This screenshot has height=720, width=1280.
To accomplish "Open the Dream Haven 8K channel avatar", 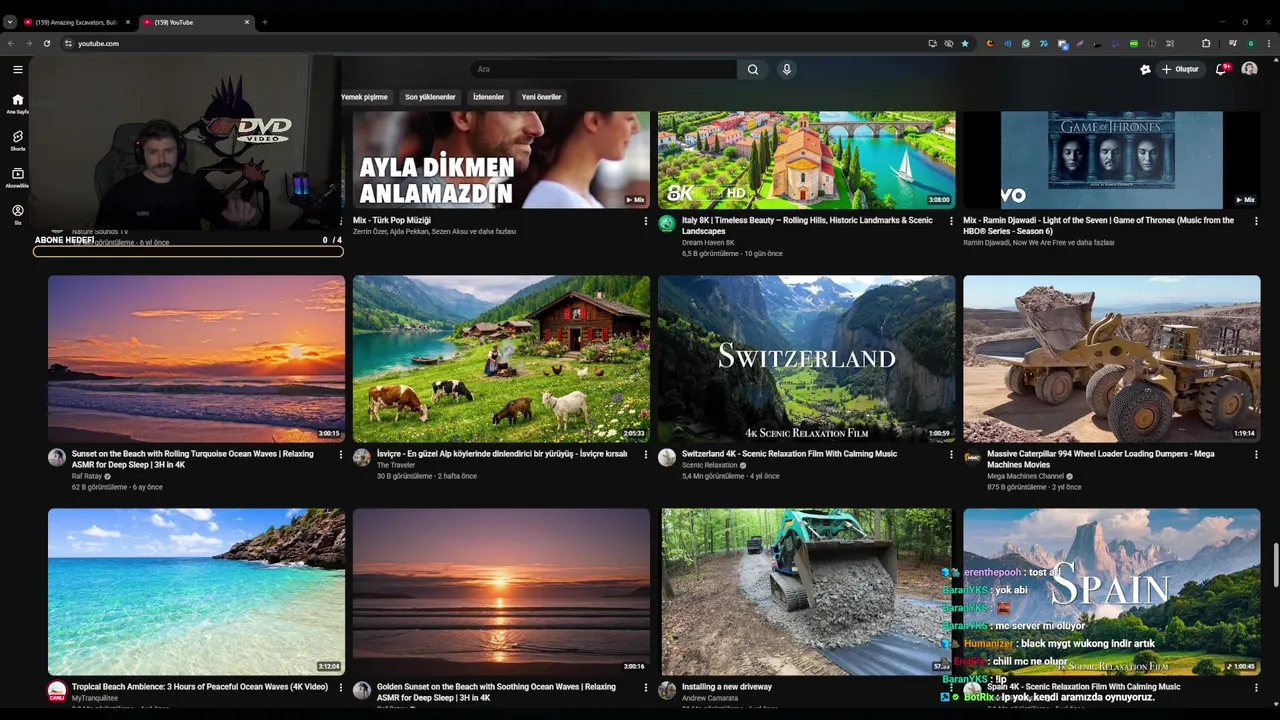I will (667, 223).
